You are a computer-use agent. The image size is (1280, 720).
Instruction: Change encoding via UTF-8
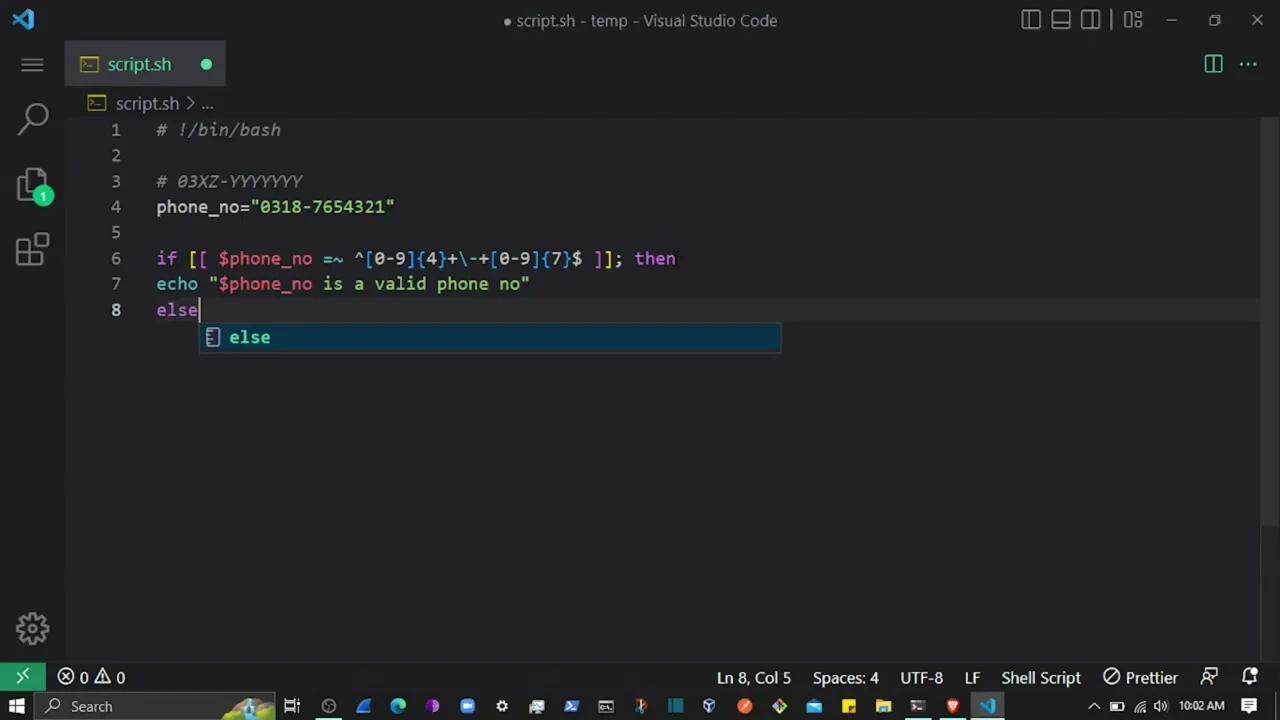[x=921, y=677]
